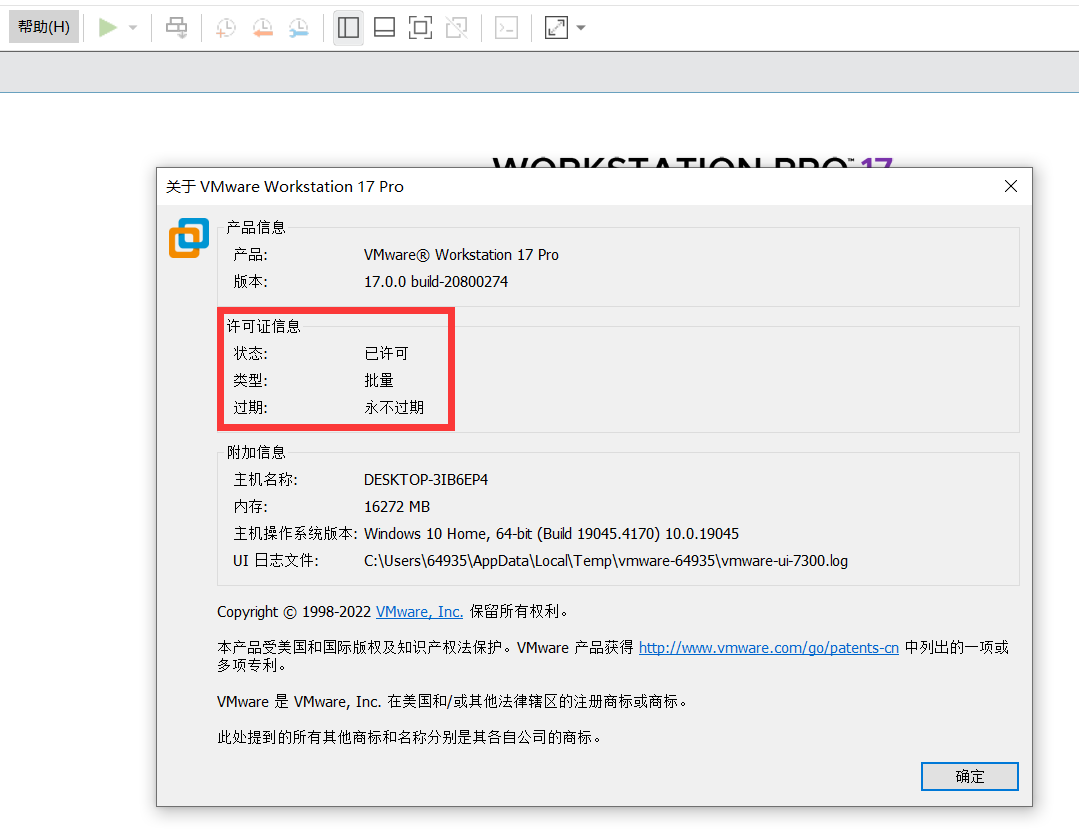This screenshot has height=835, width=1079.
Task: Open the patents-cn URL link
Action: click(x=769, y=648)
